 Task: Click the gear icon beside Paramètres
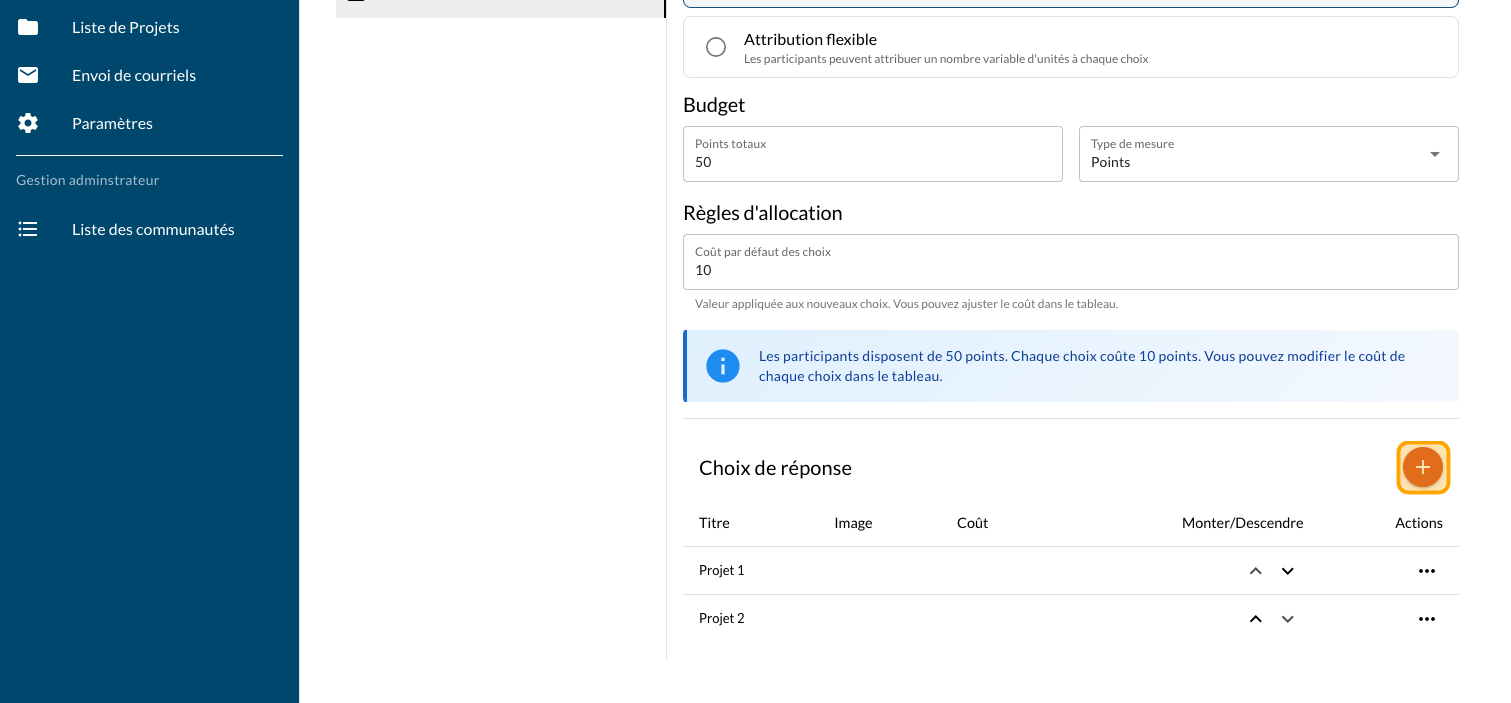(28, 123)
